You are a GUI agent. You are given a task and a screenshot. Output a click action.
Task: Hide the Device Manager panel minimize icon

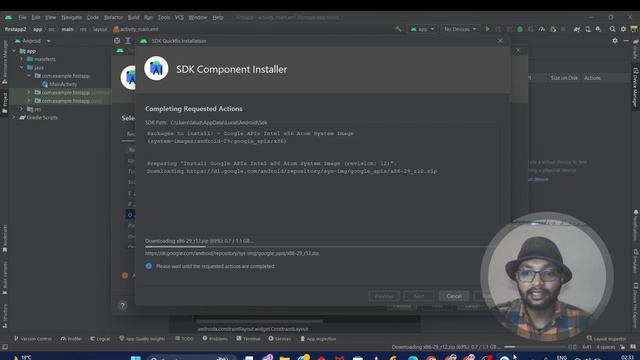(x=626, y=41)
